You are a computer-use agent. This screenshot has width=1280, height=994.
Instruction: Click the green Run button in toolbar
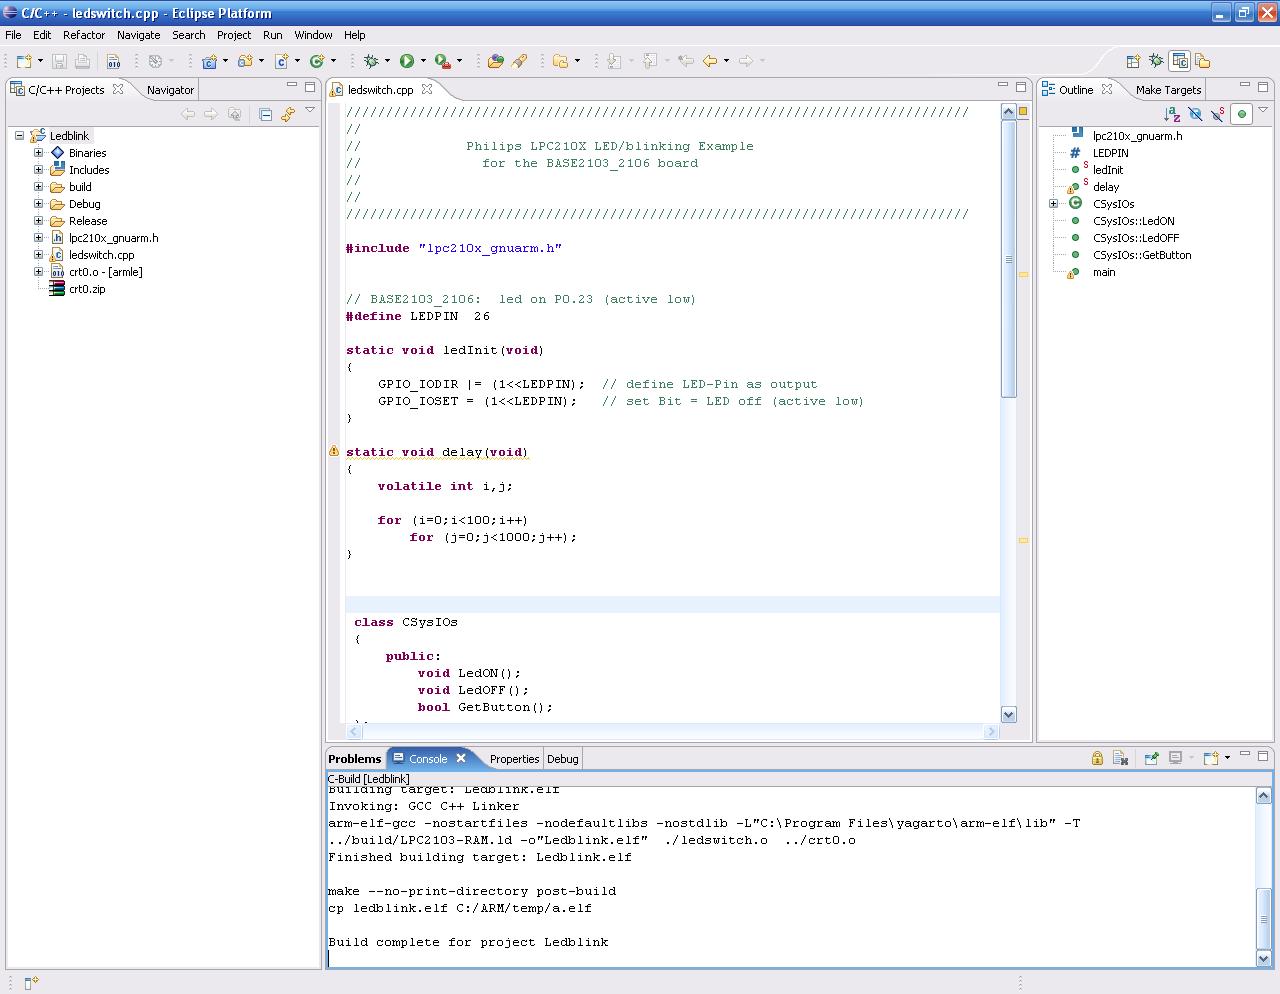pyautogui.click(x=407, y=61)
